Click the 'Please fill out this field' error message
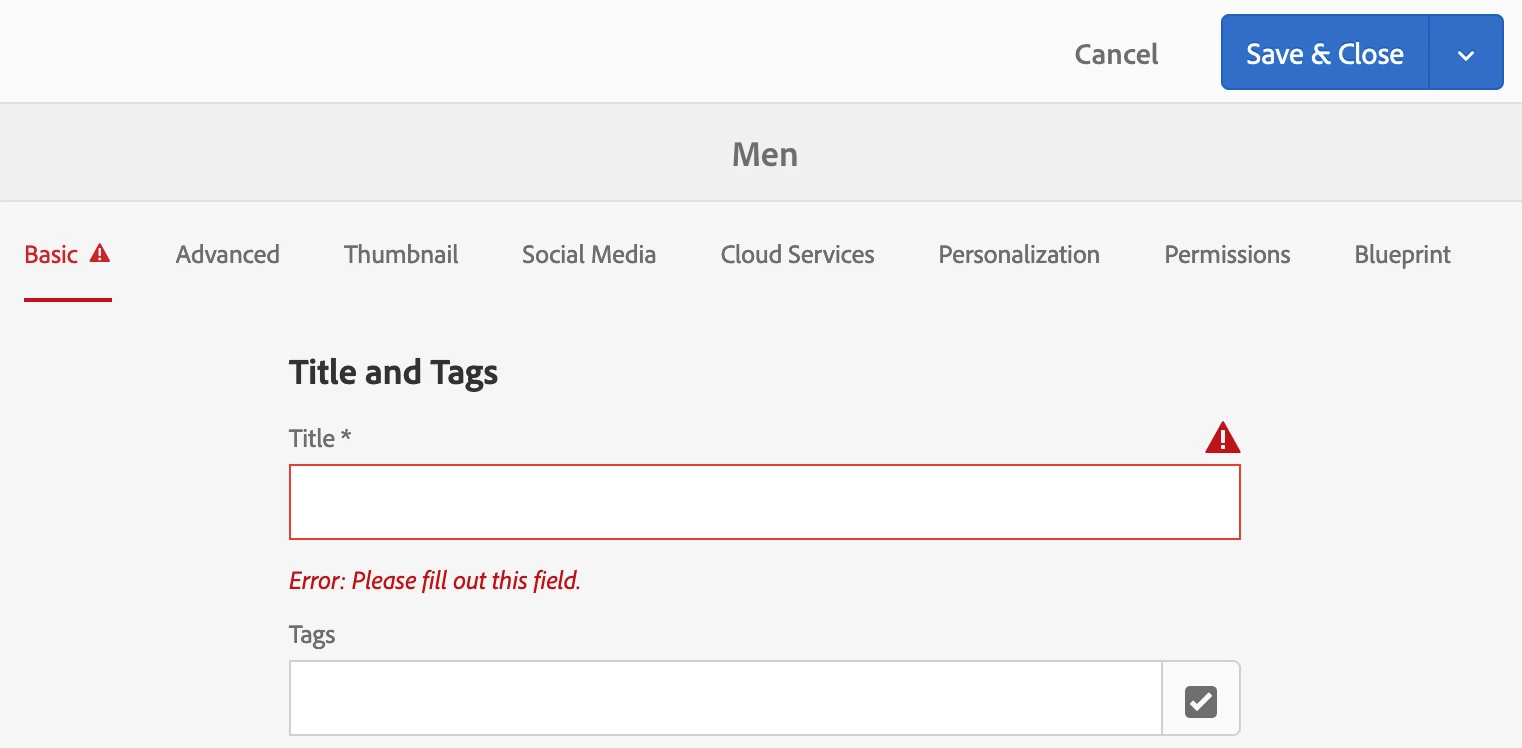 (x=435, y=580)
